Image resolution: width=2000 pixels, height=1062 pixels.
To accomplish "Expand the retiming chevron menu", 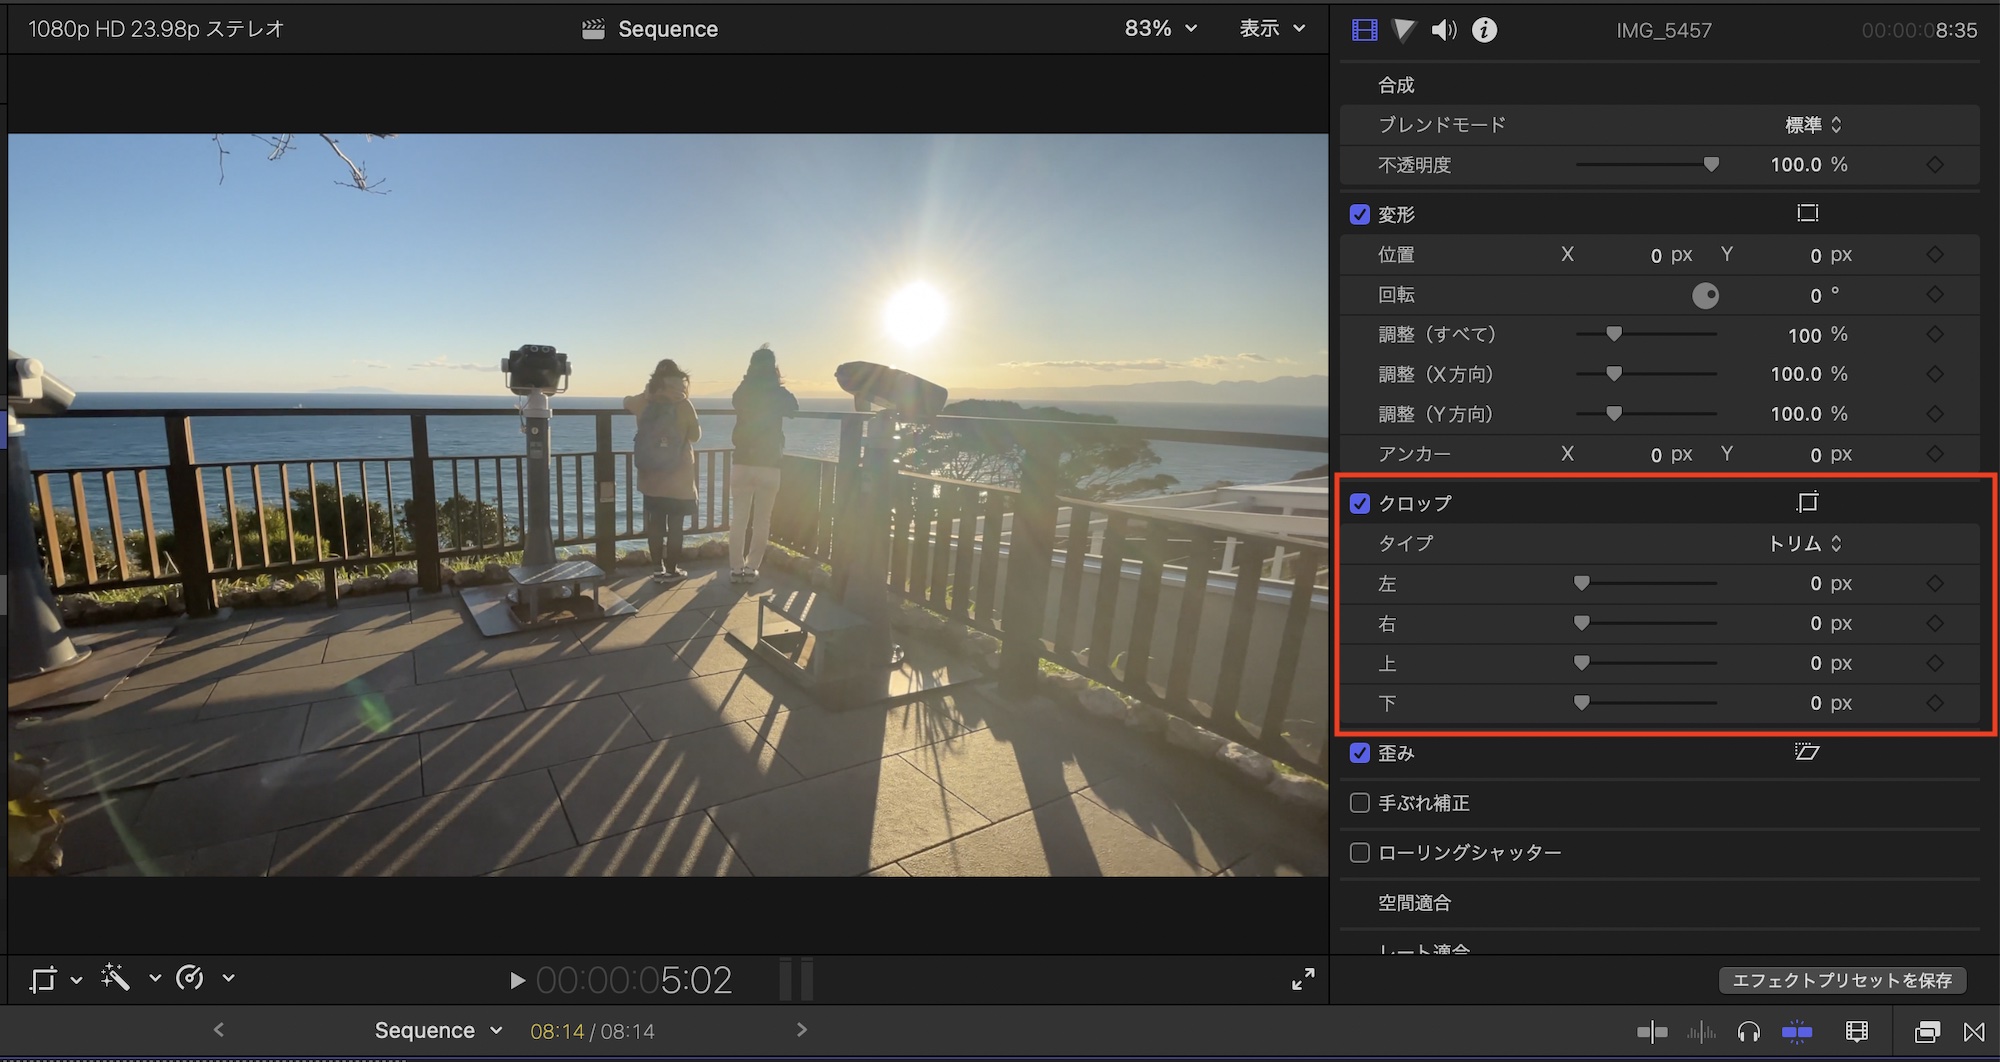I will pyautogui.click(x=228, y=979).
